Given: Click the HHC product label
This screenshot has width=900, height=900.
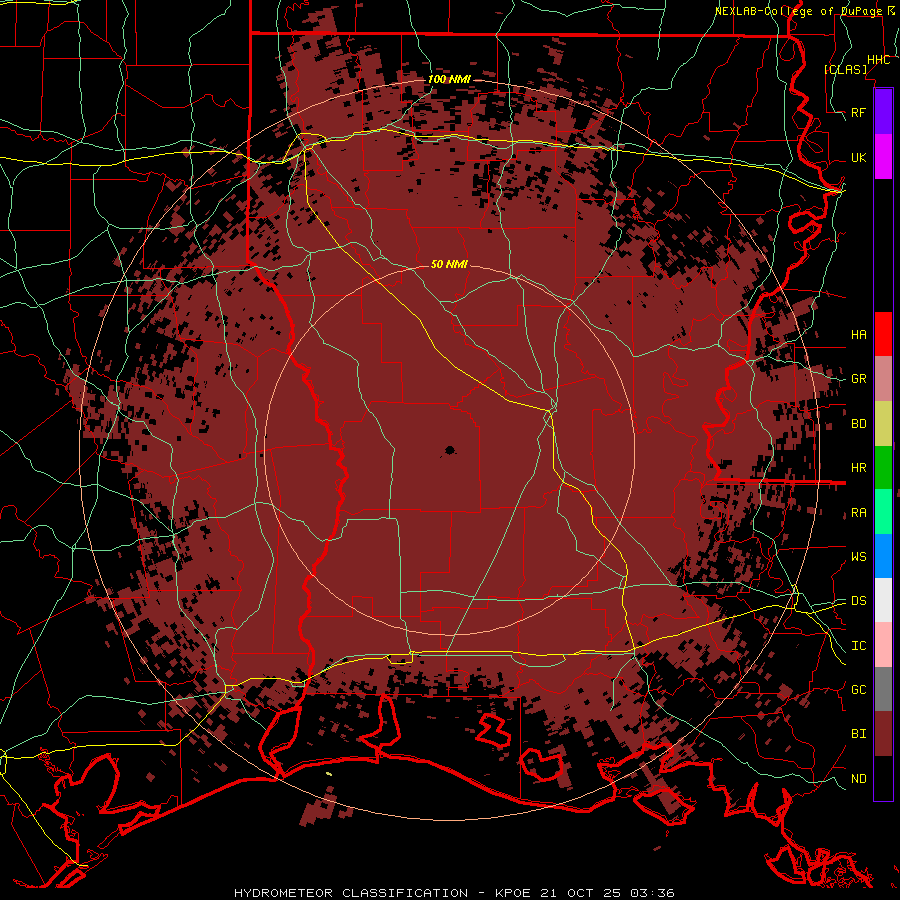Looking at the screenshot, I should point(878,60).
